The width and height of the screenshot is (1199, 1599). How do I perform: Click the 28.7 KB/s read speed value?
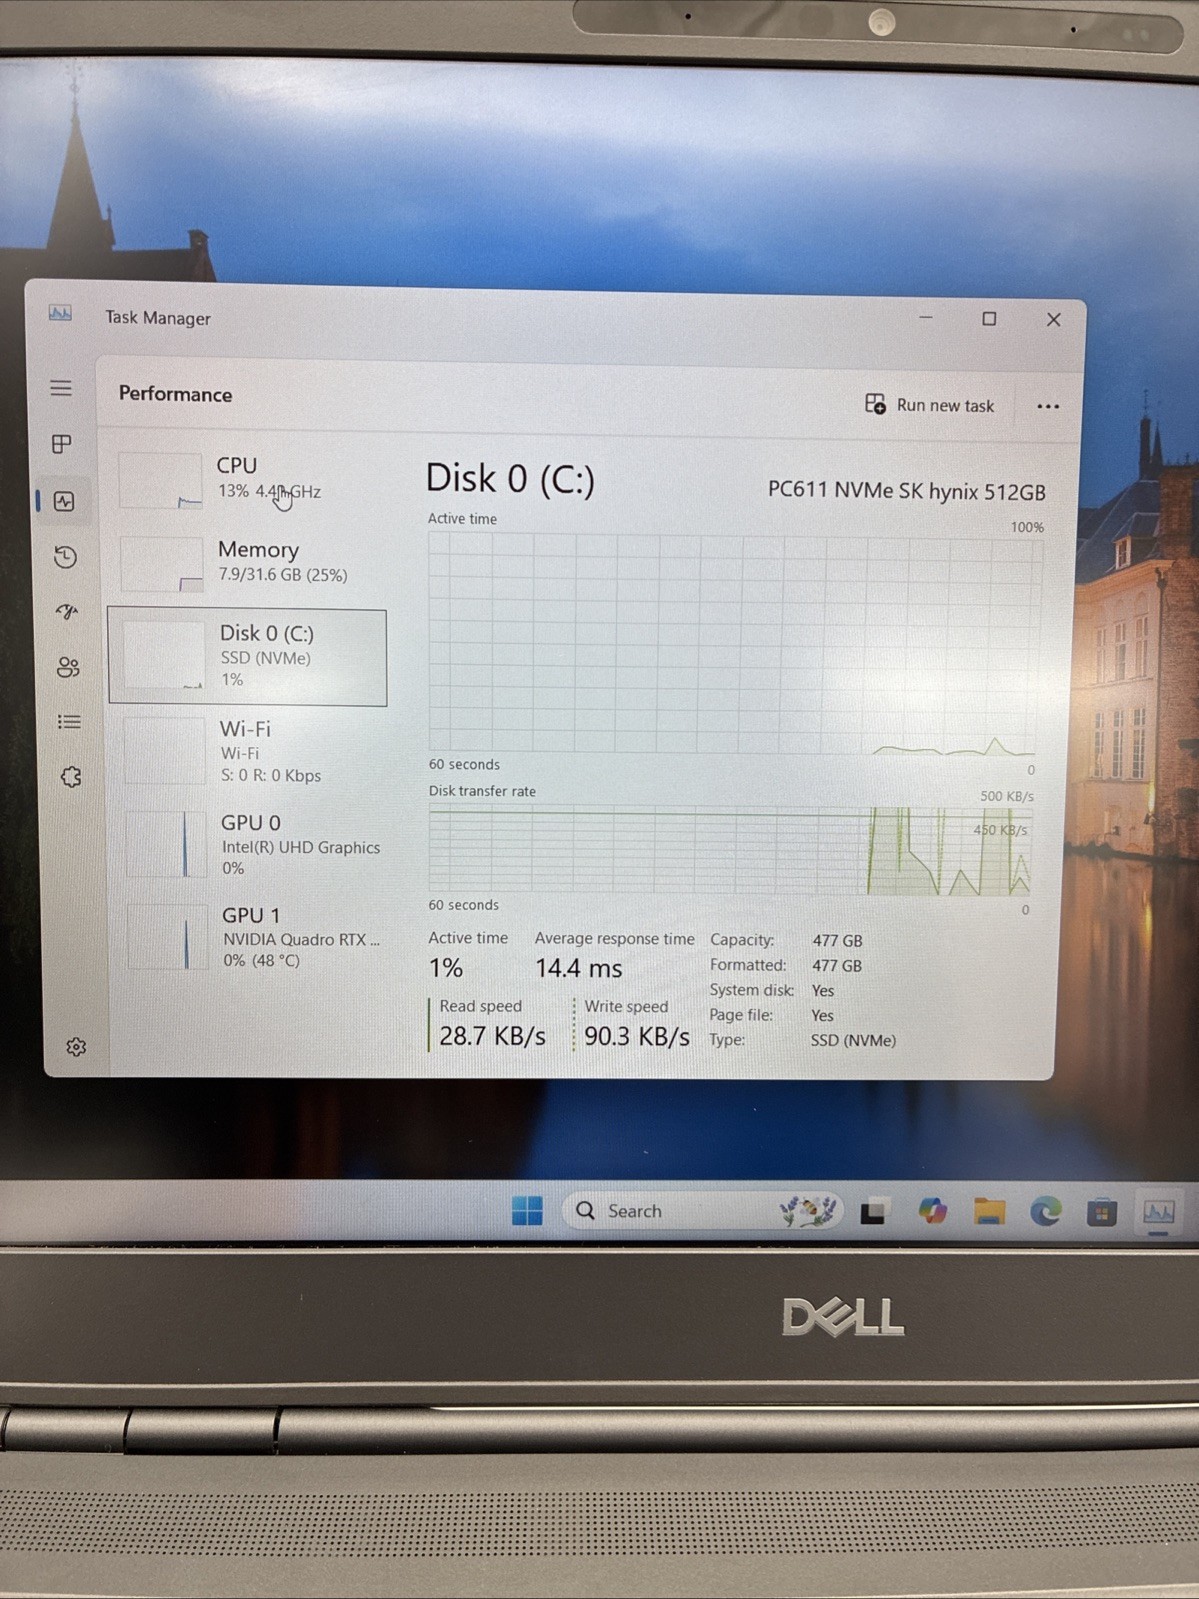492,1036
